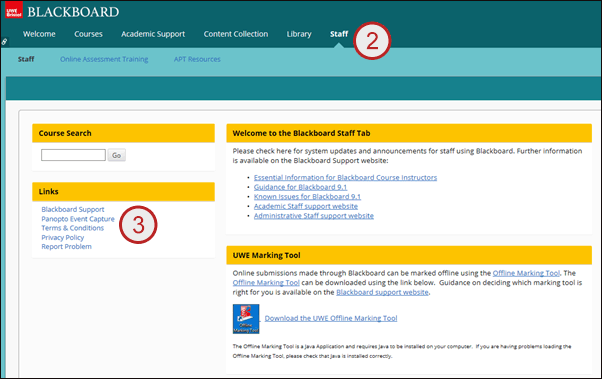602x379 pixels.
Task: Select the Staff sub-tab in light bar
Action: click(x=26, y=59)
